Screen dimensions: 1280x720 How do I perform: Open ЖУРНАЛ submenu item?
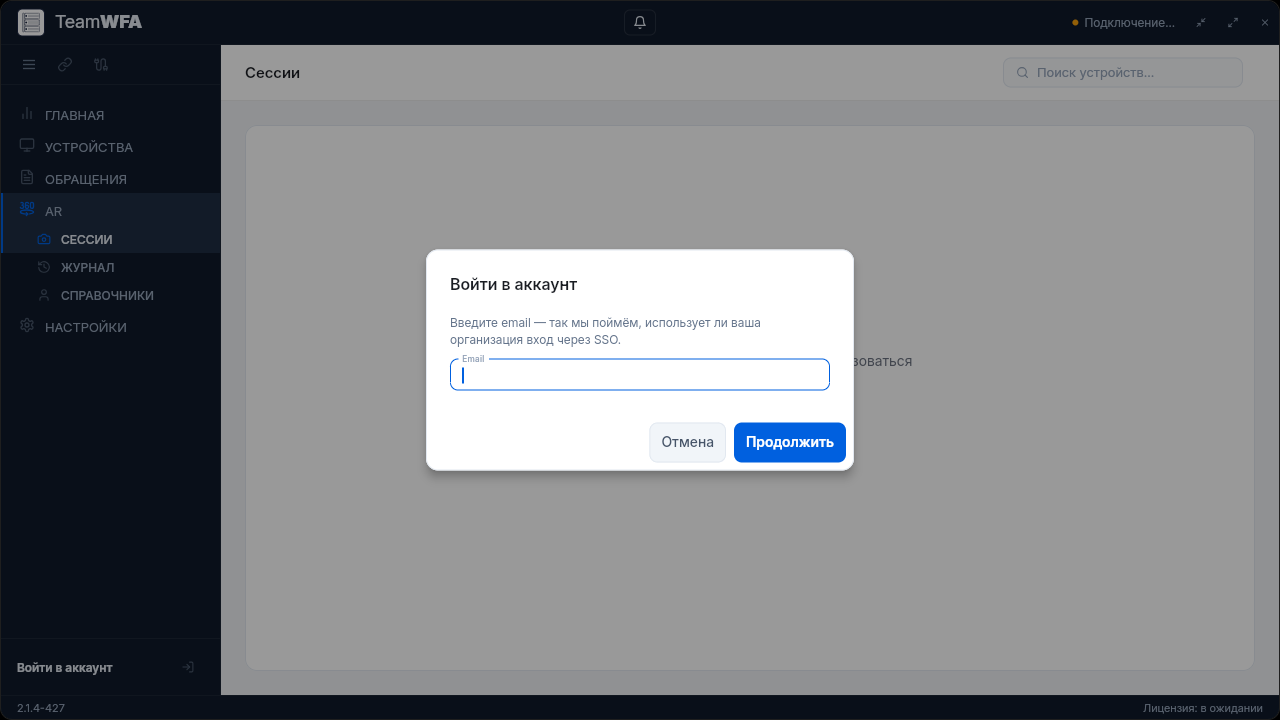tap(110, 268)
